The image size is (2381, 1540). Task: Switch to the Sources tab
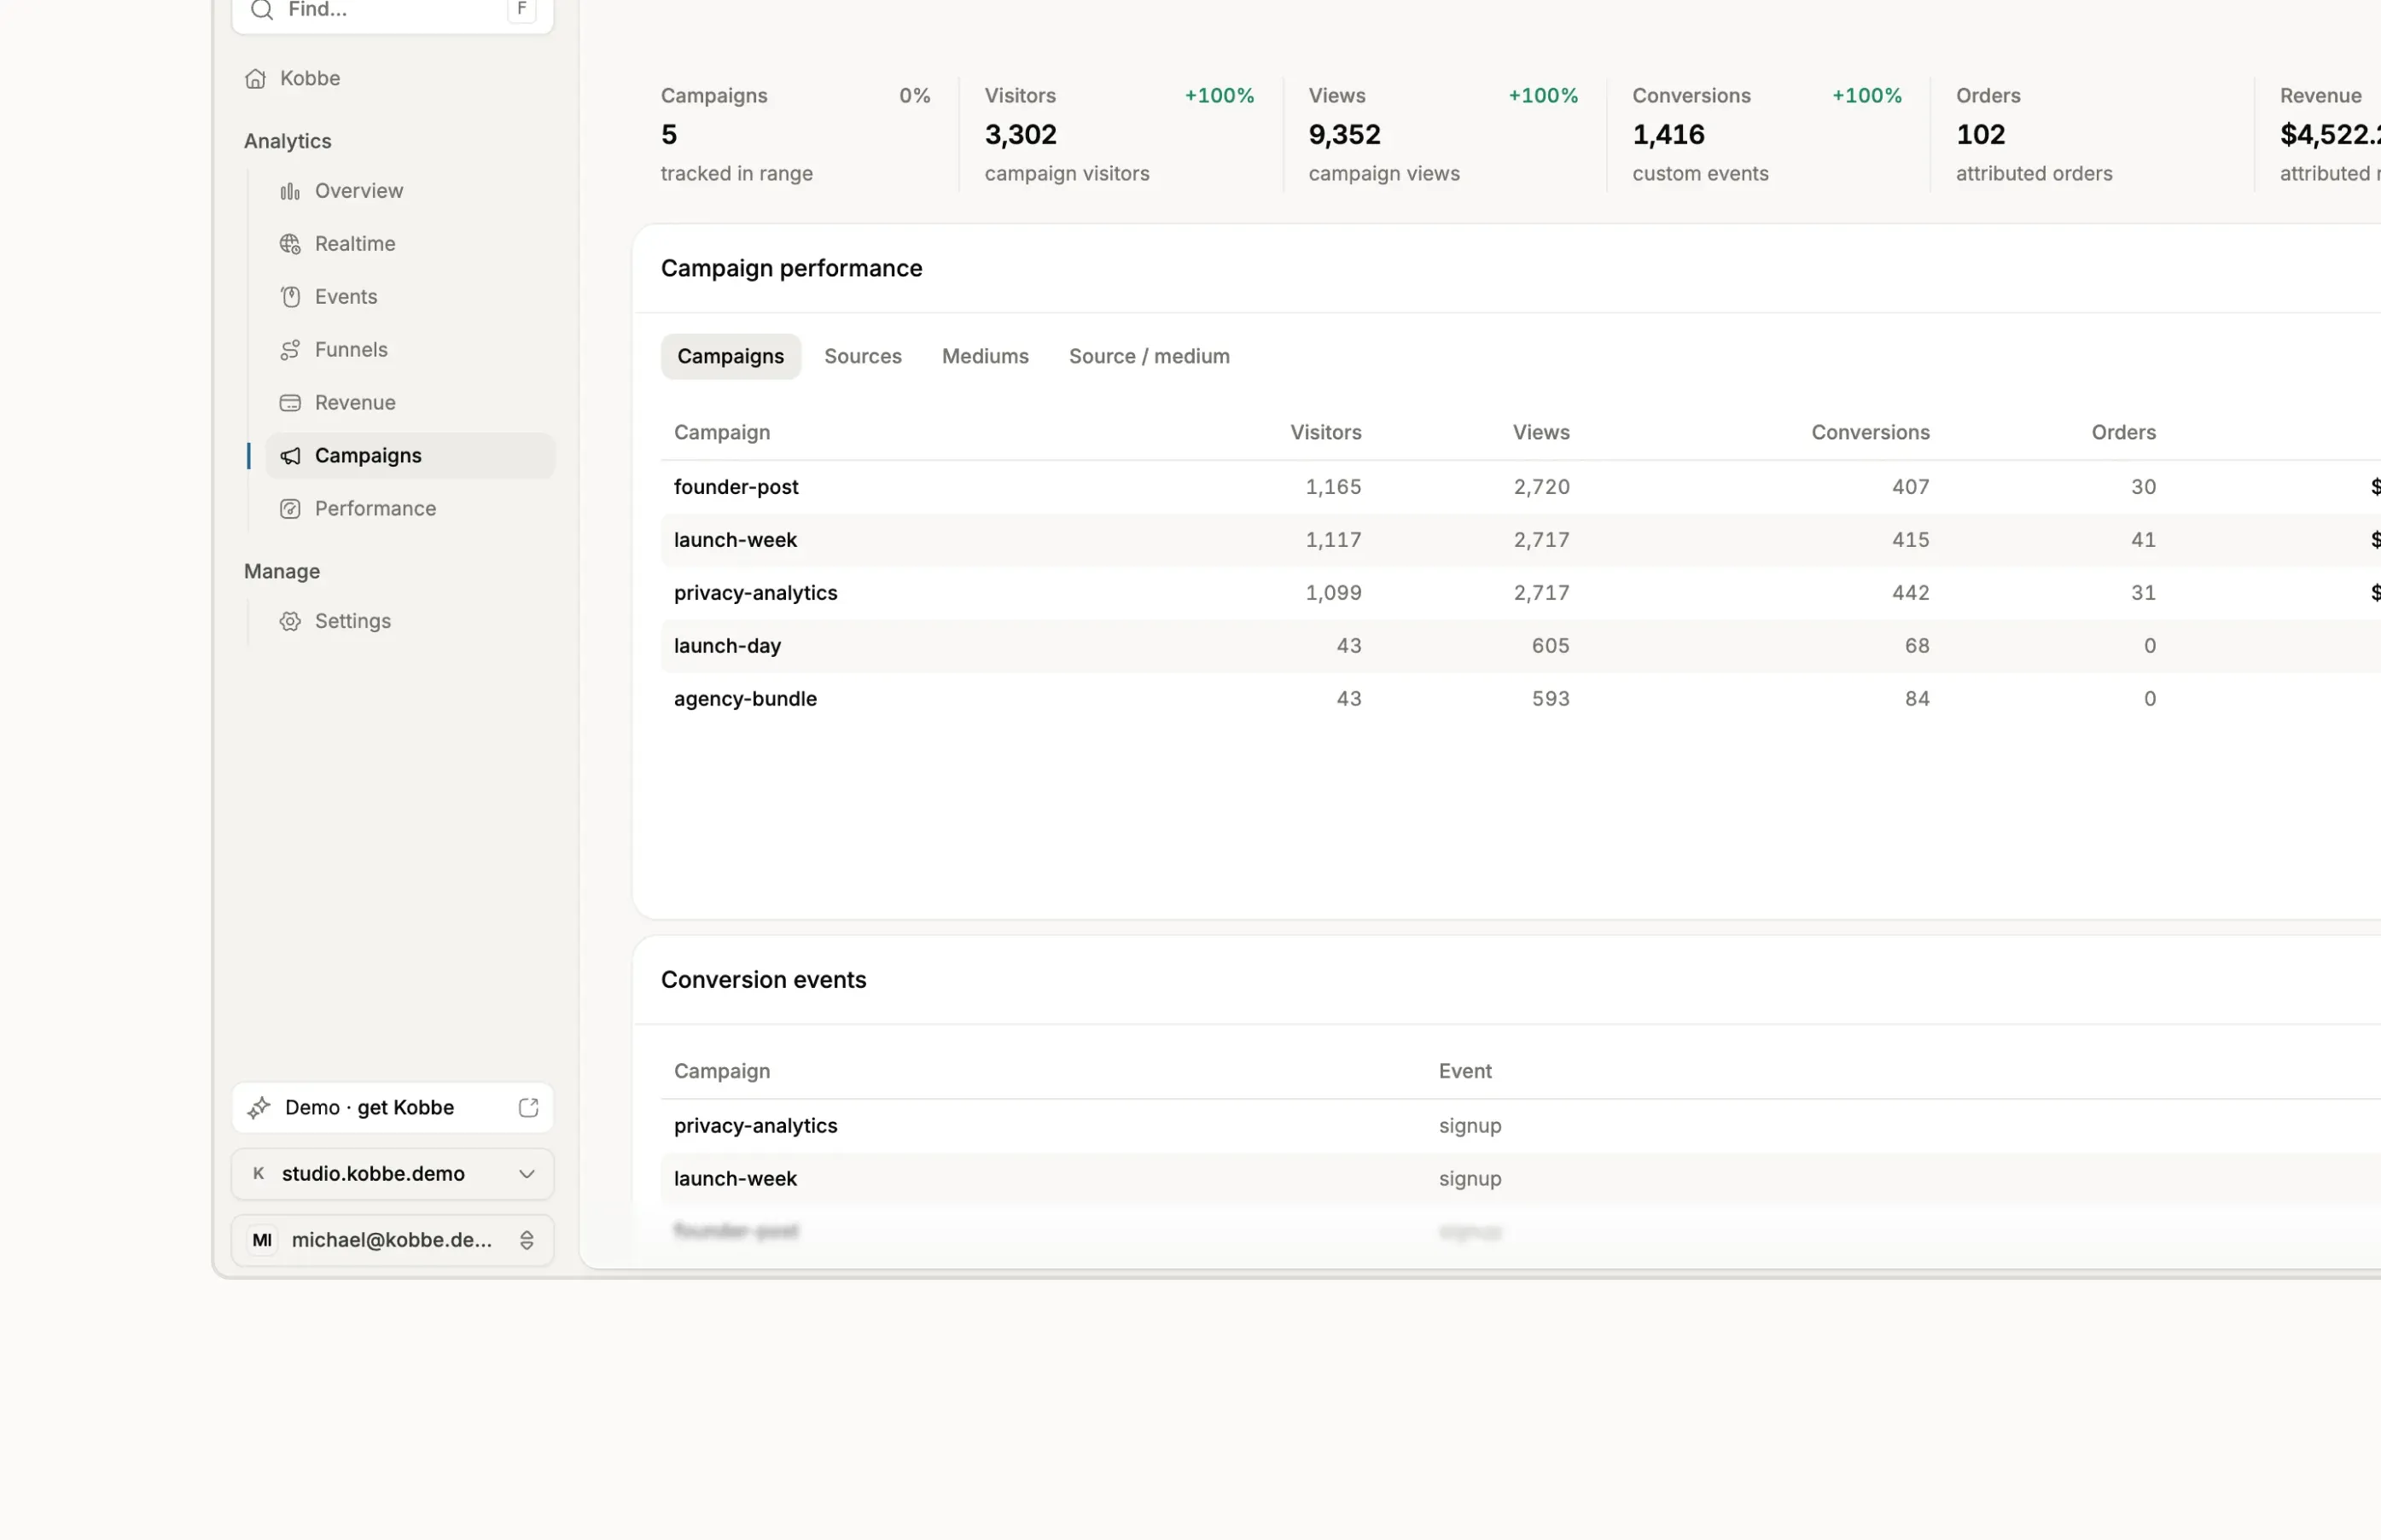[x=863, y=356]
